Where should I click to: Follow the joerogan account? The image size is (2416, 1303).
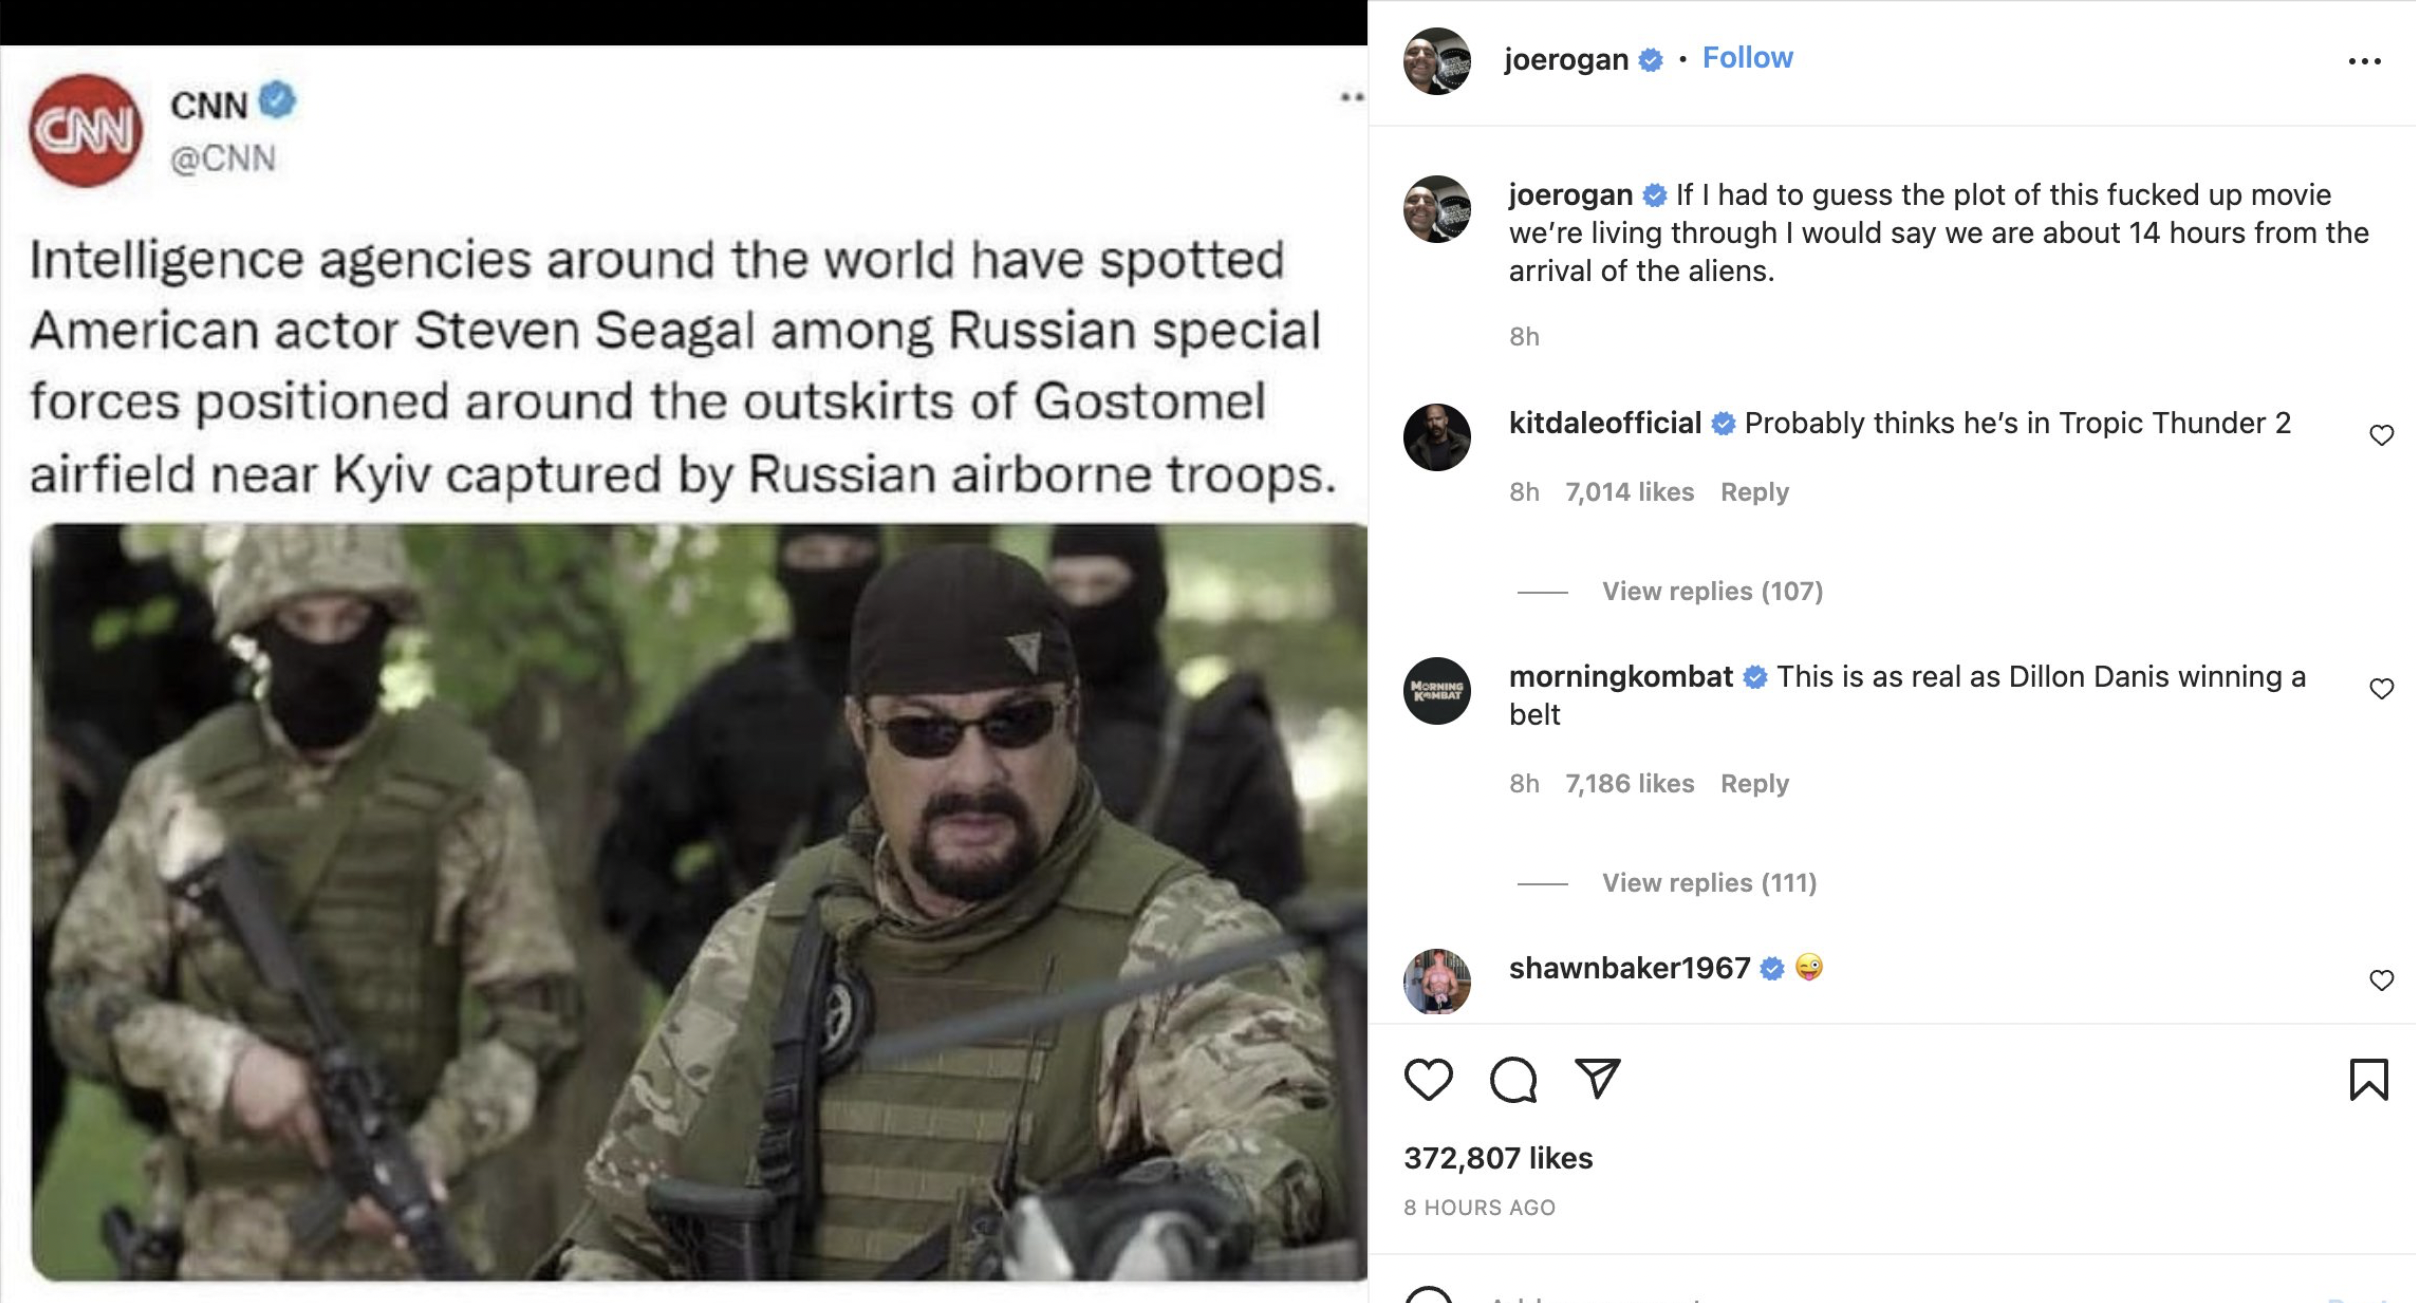[x=1747, y=58]
